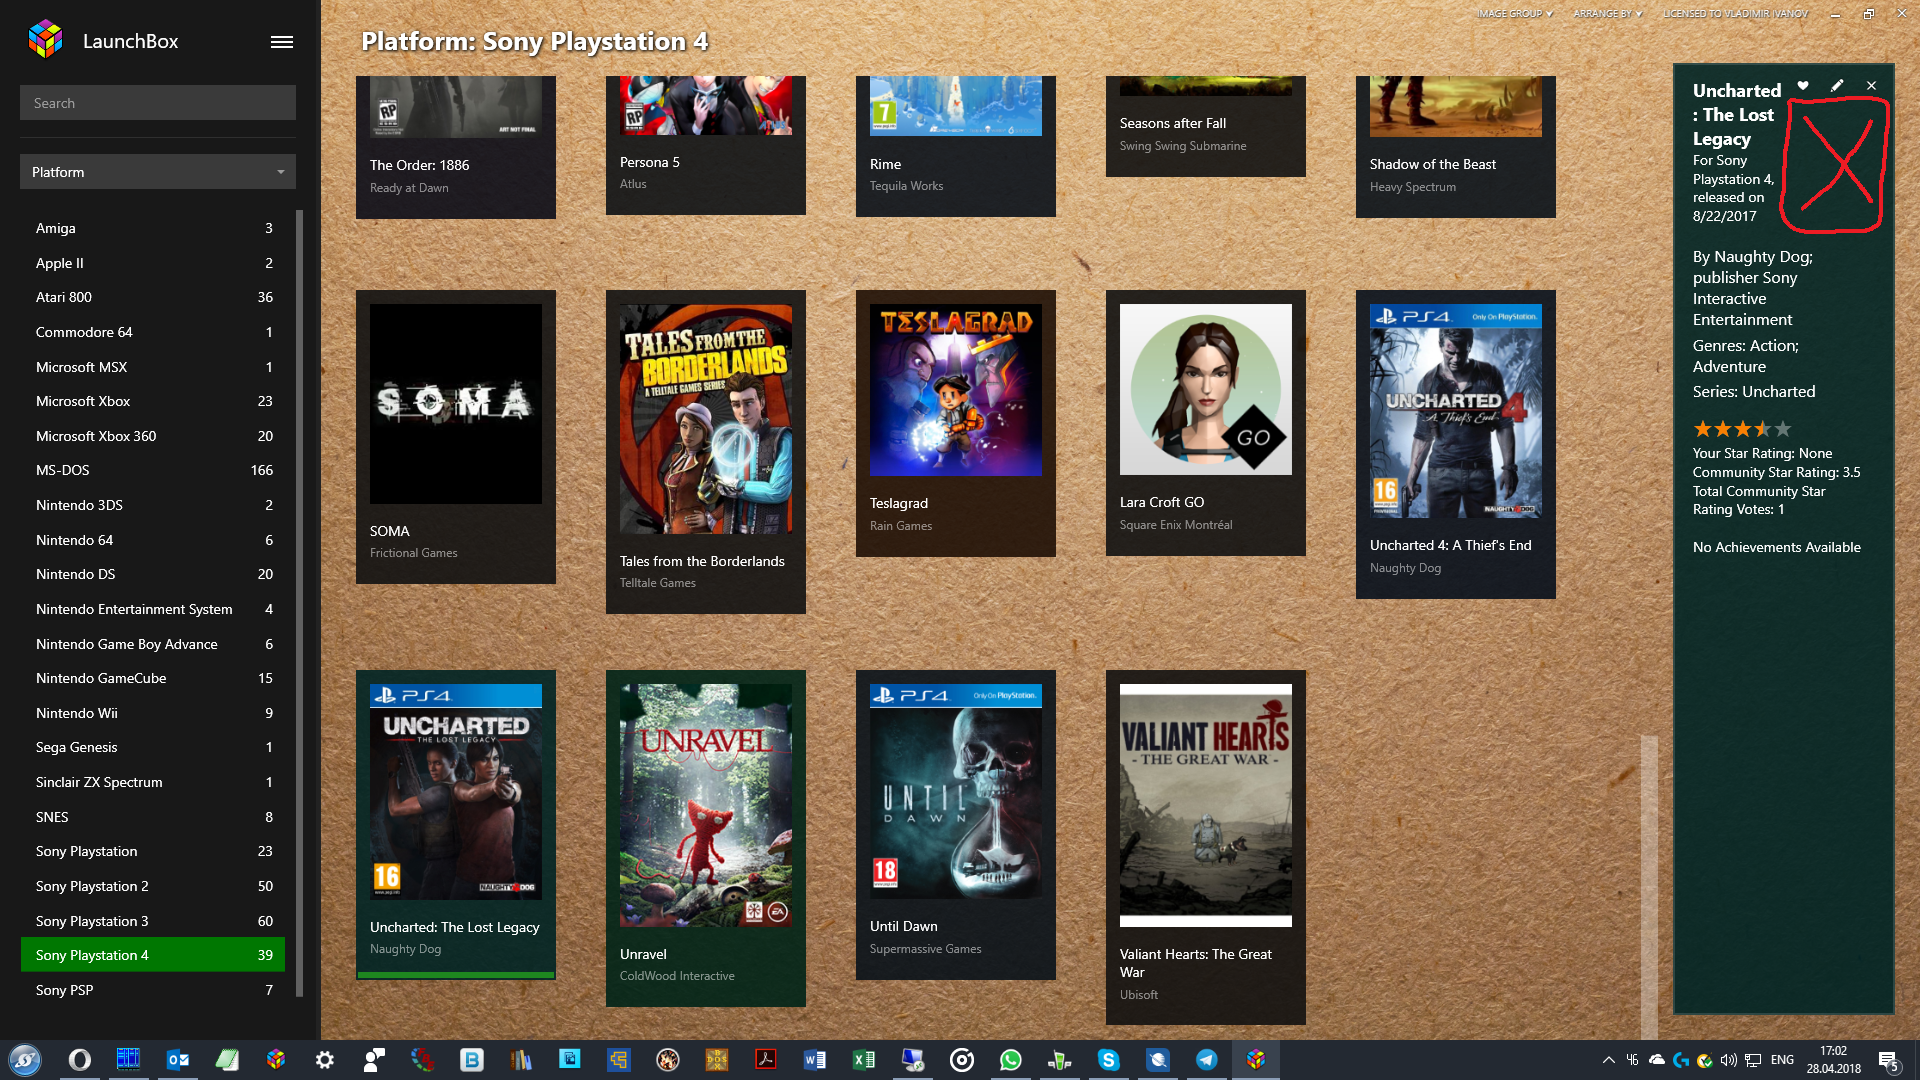Viewport: 1920px width, 1080px height.
Task: Select the Sony PSP platform
Action: (x=153, y=990)
